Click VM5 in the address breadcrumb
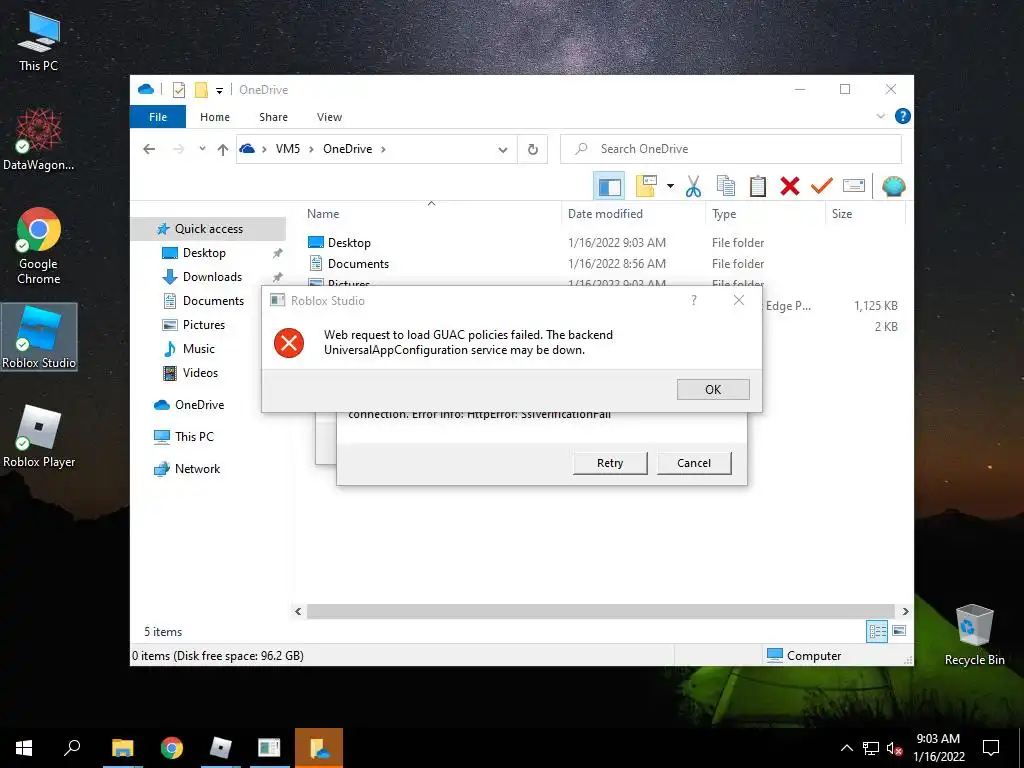The height and width of the screenshot is (768, 1024). (x=287, y=149)
